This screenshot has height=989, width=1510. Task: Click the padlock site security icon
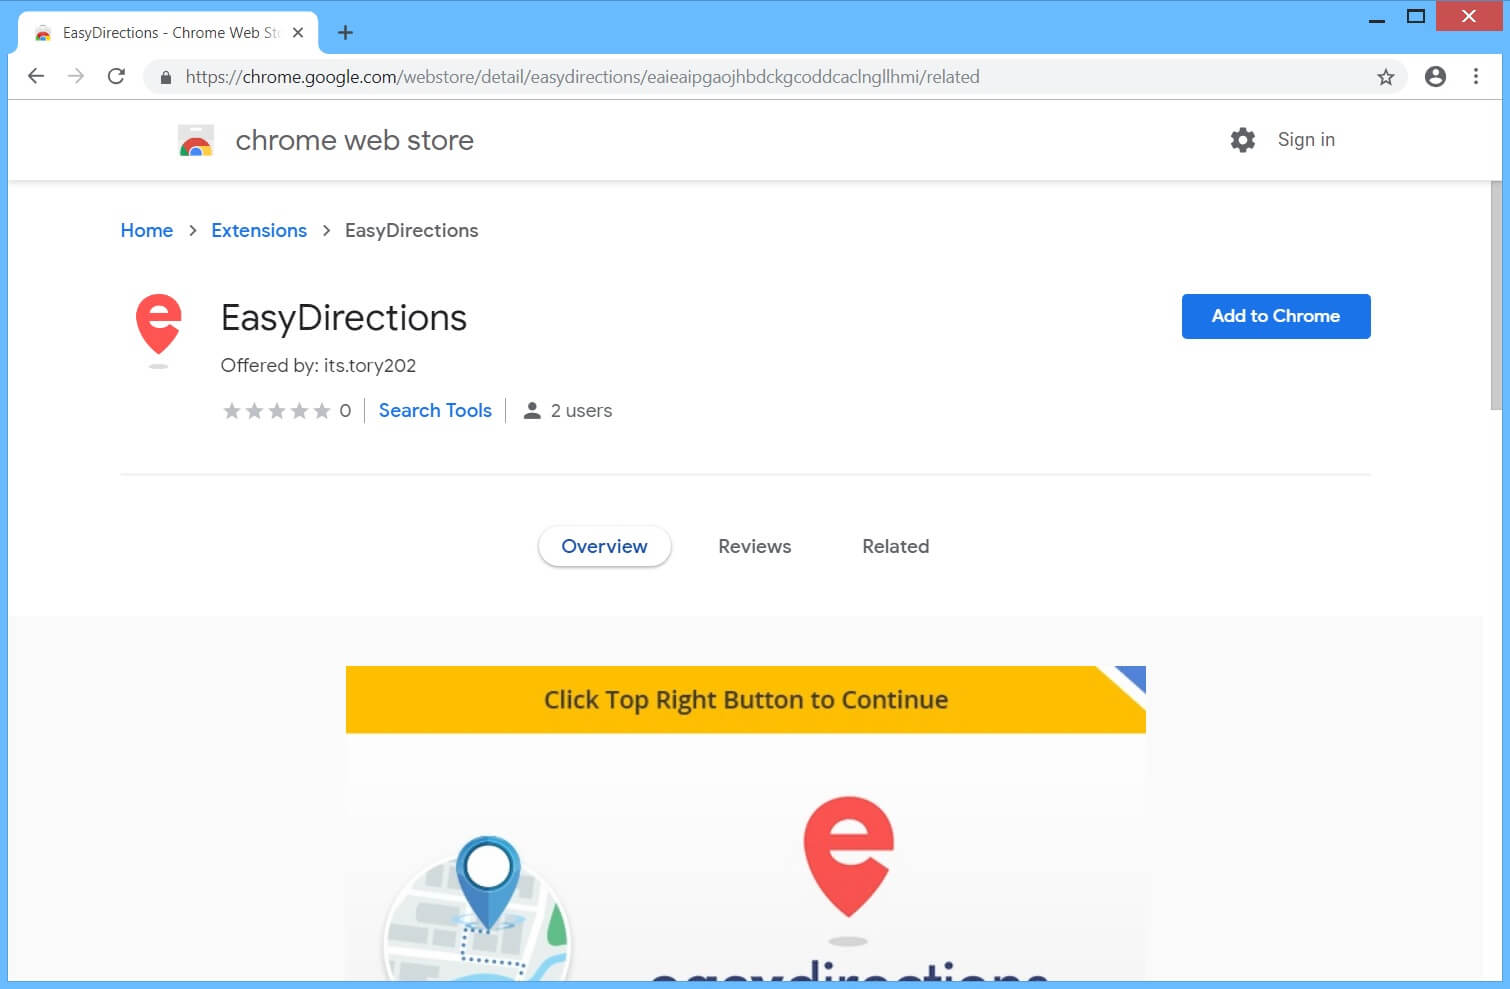tap(166, 77)
